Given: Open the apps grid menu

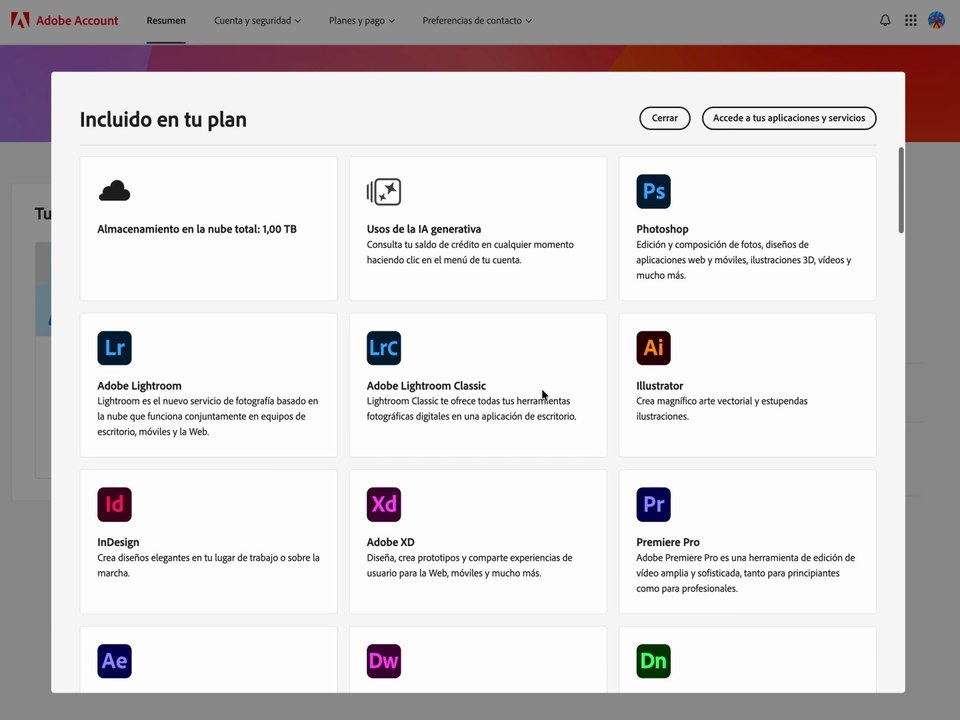Looking at the screenshot, I should (x=910, y=20).
